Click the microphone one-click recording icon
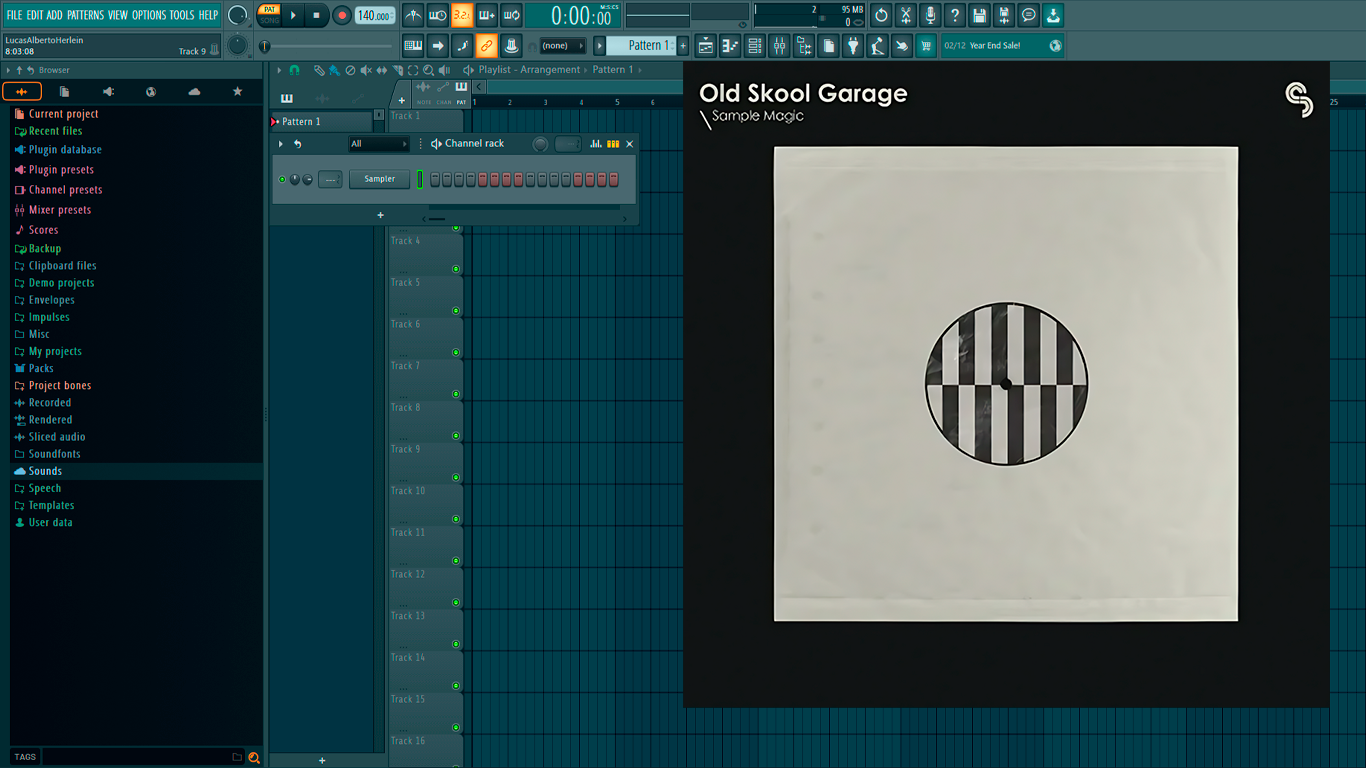The height and width of the screenshot is (768, 1366). (930, 15)
